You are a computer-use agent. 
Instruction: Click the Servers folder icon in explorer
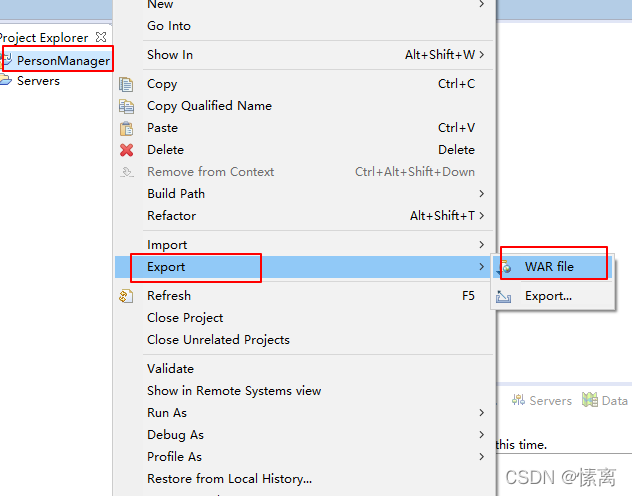6,80
